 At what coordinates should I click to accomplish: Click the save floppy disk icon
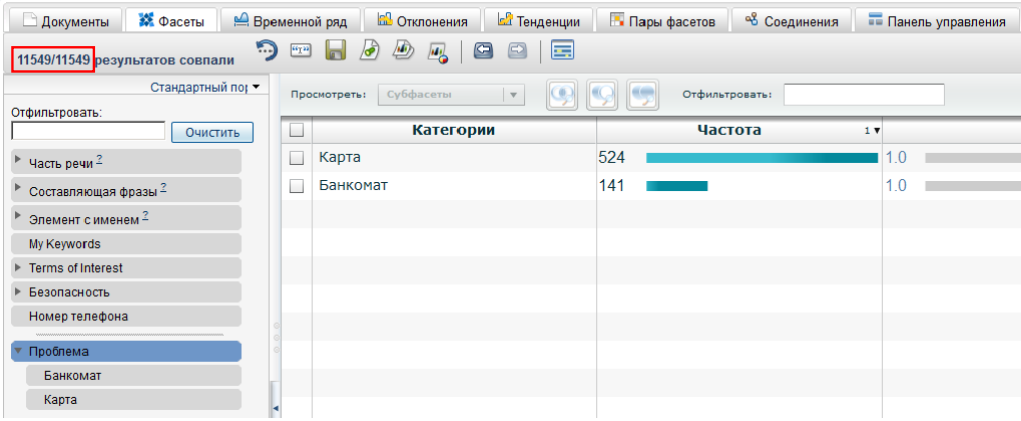click(x=335, y=51)
